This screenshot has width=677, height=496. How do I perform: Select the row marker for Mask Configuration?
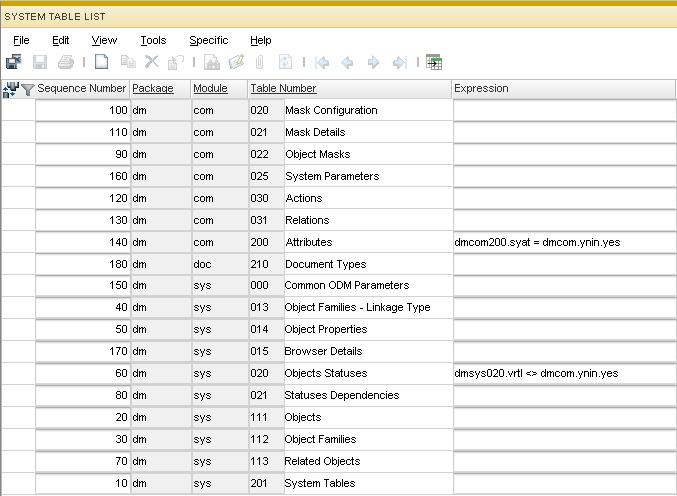(18, 110)
